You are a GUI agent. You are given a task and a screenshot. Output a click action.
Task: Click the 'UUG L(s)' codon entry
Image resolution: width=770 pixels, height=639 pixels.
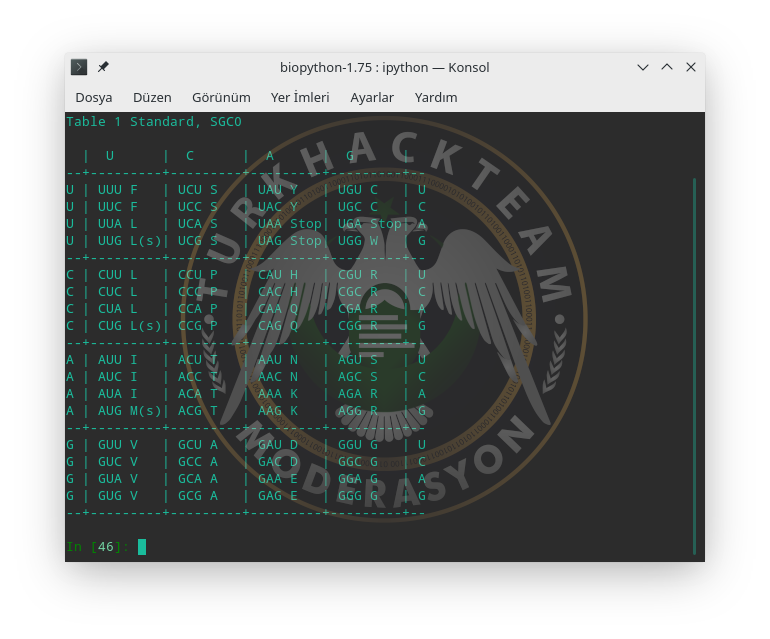click(130, 241)
